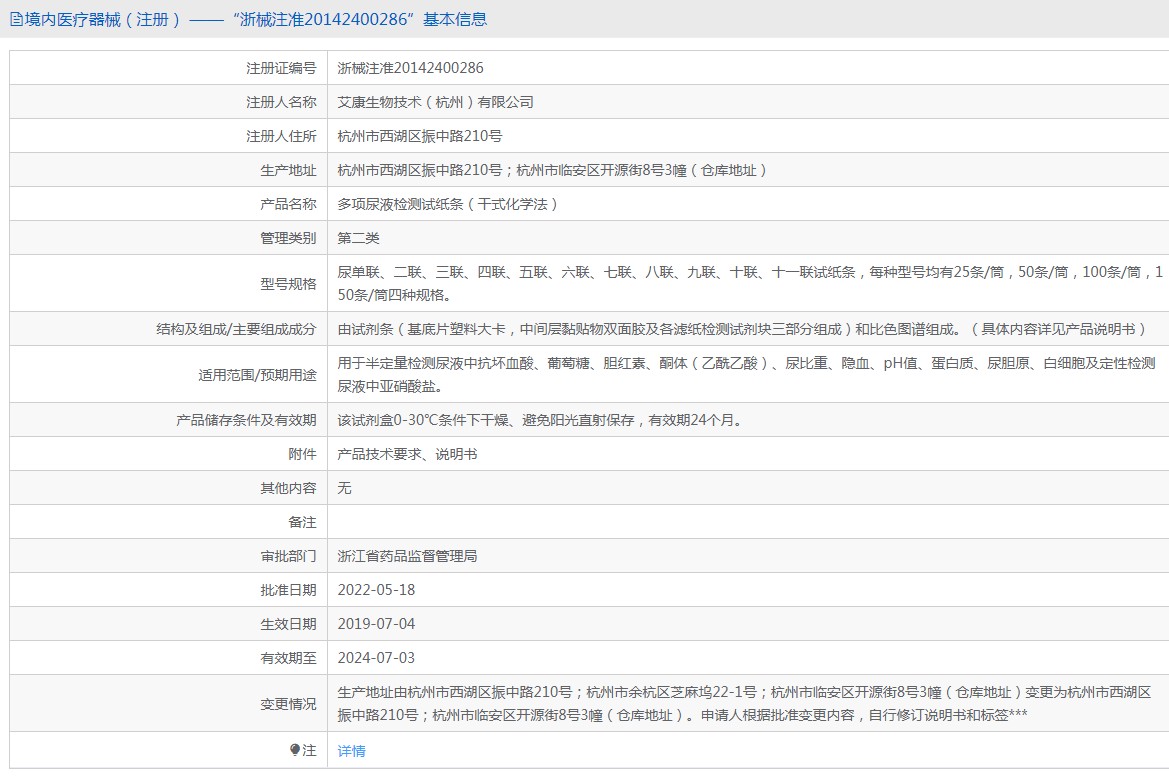This screenshot has height=778, width=1169.
Task: Click the 产品储存条件及有效期 label
Action: click(x=246, y=420)
